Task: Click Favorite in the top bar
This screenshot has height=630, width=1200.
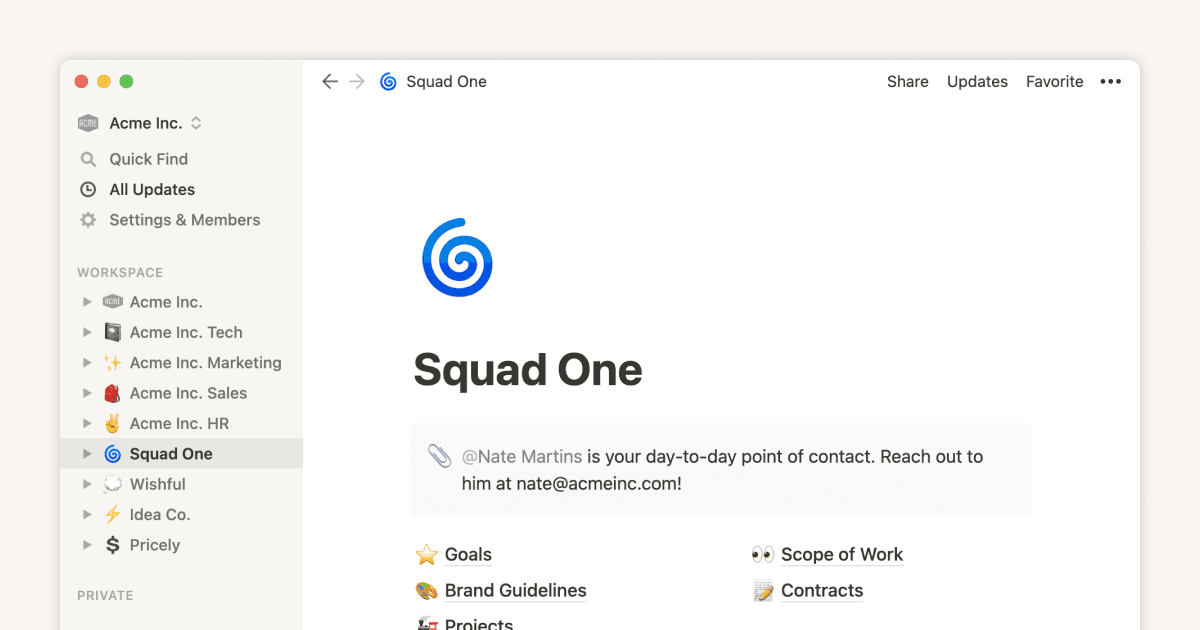Action: click(x=1054, y=81)
